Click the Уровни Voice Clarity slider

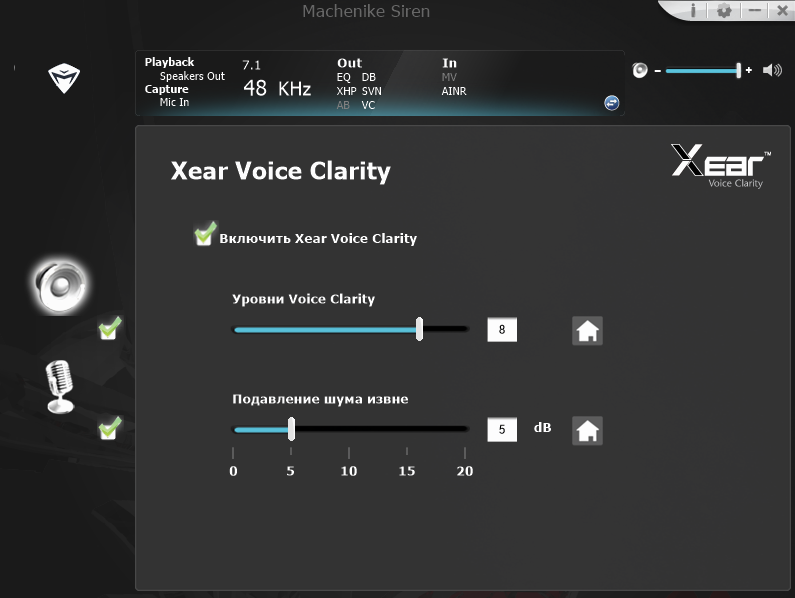(350, 329)
